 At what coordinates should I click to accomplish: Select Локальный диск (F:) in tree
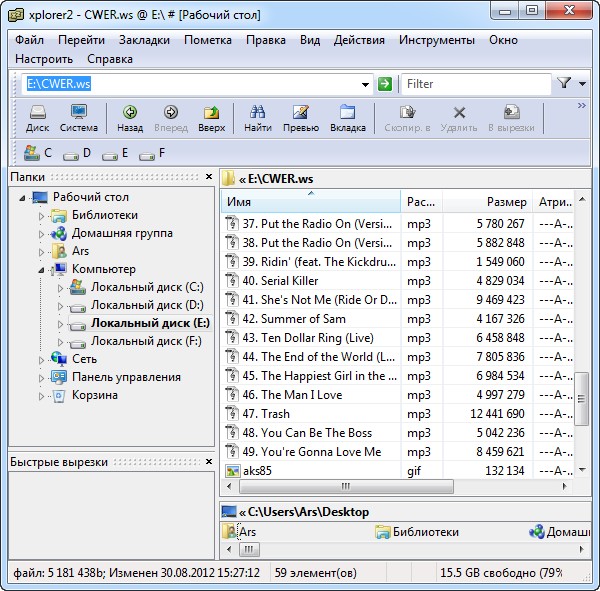146,341
